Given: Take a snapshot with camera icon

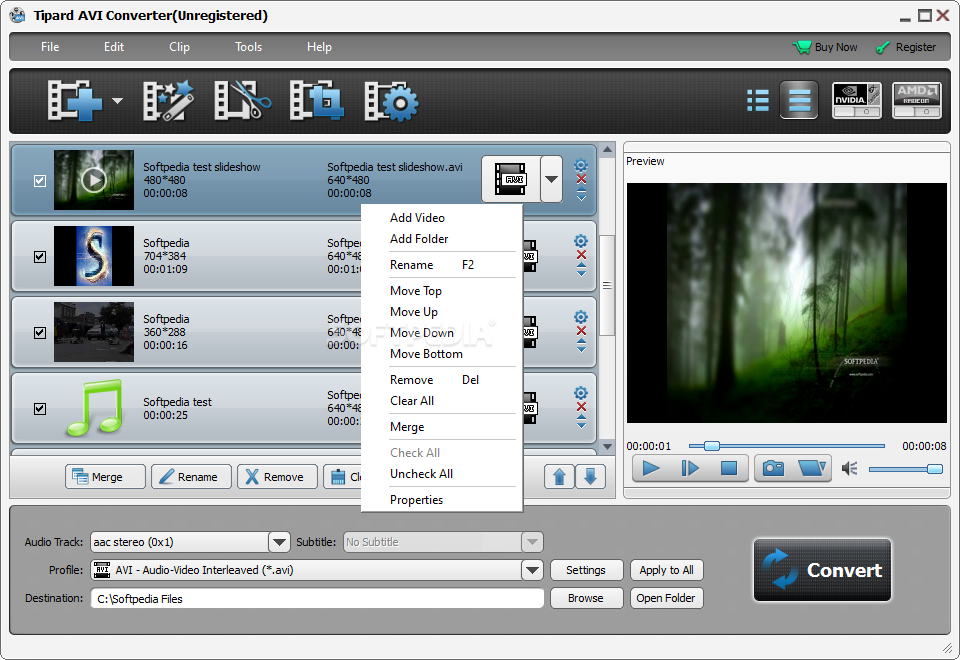Looking at the screenshot, I should (773, 468).
